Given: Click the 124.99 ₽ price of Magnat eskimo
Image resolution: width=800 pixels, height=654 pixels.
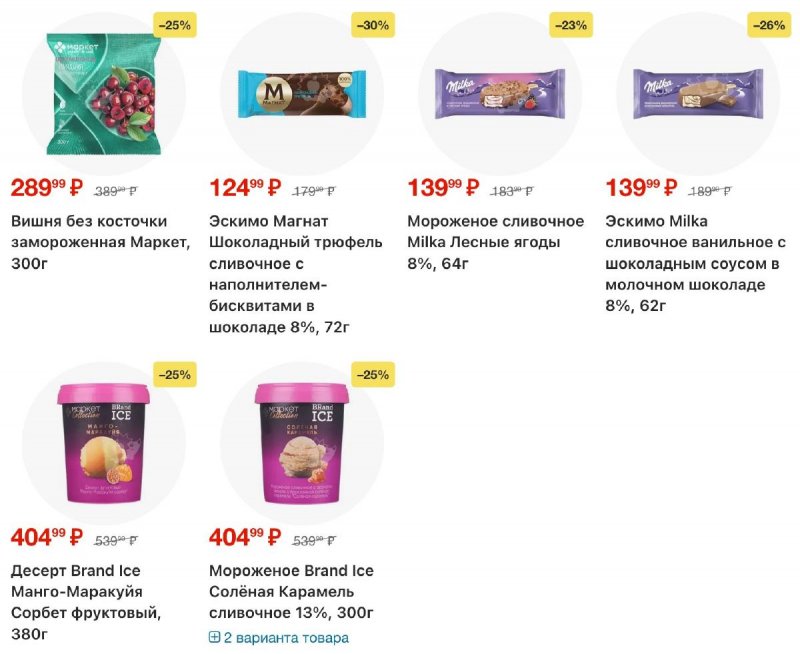Looking at the screenshot, I should 245,188.
